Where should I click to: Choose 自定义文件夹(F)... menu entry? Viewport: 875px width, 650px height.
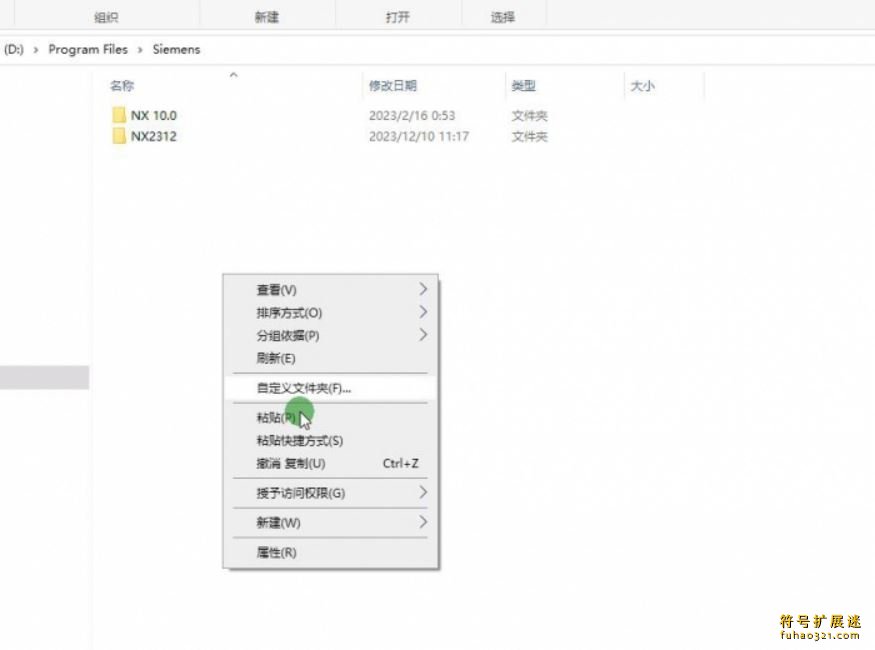[304, 388]
